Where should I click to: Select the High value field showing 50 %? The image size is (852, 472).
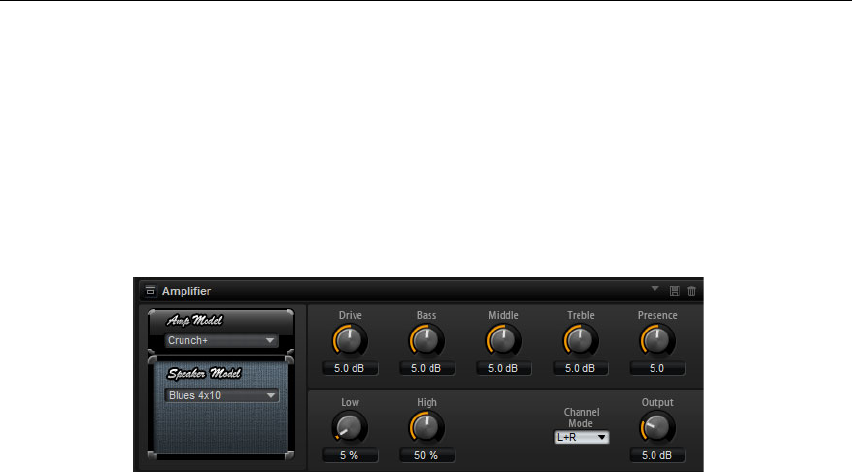pos(427,455)
